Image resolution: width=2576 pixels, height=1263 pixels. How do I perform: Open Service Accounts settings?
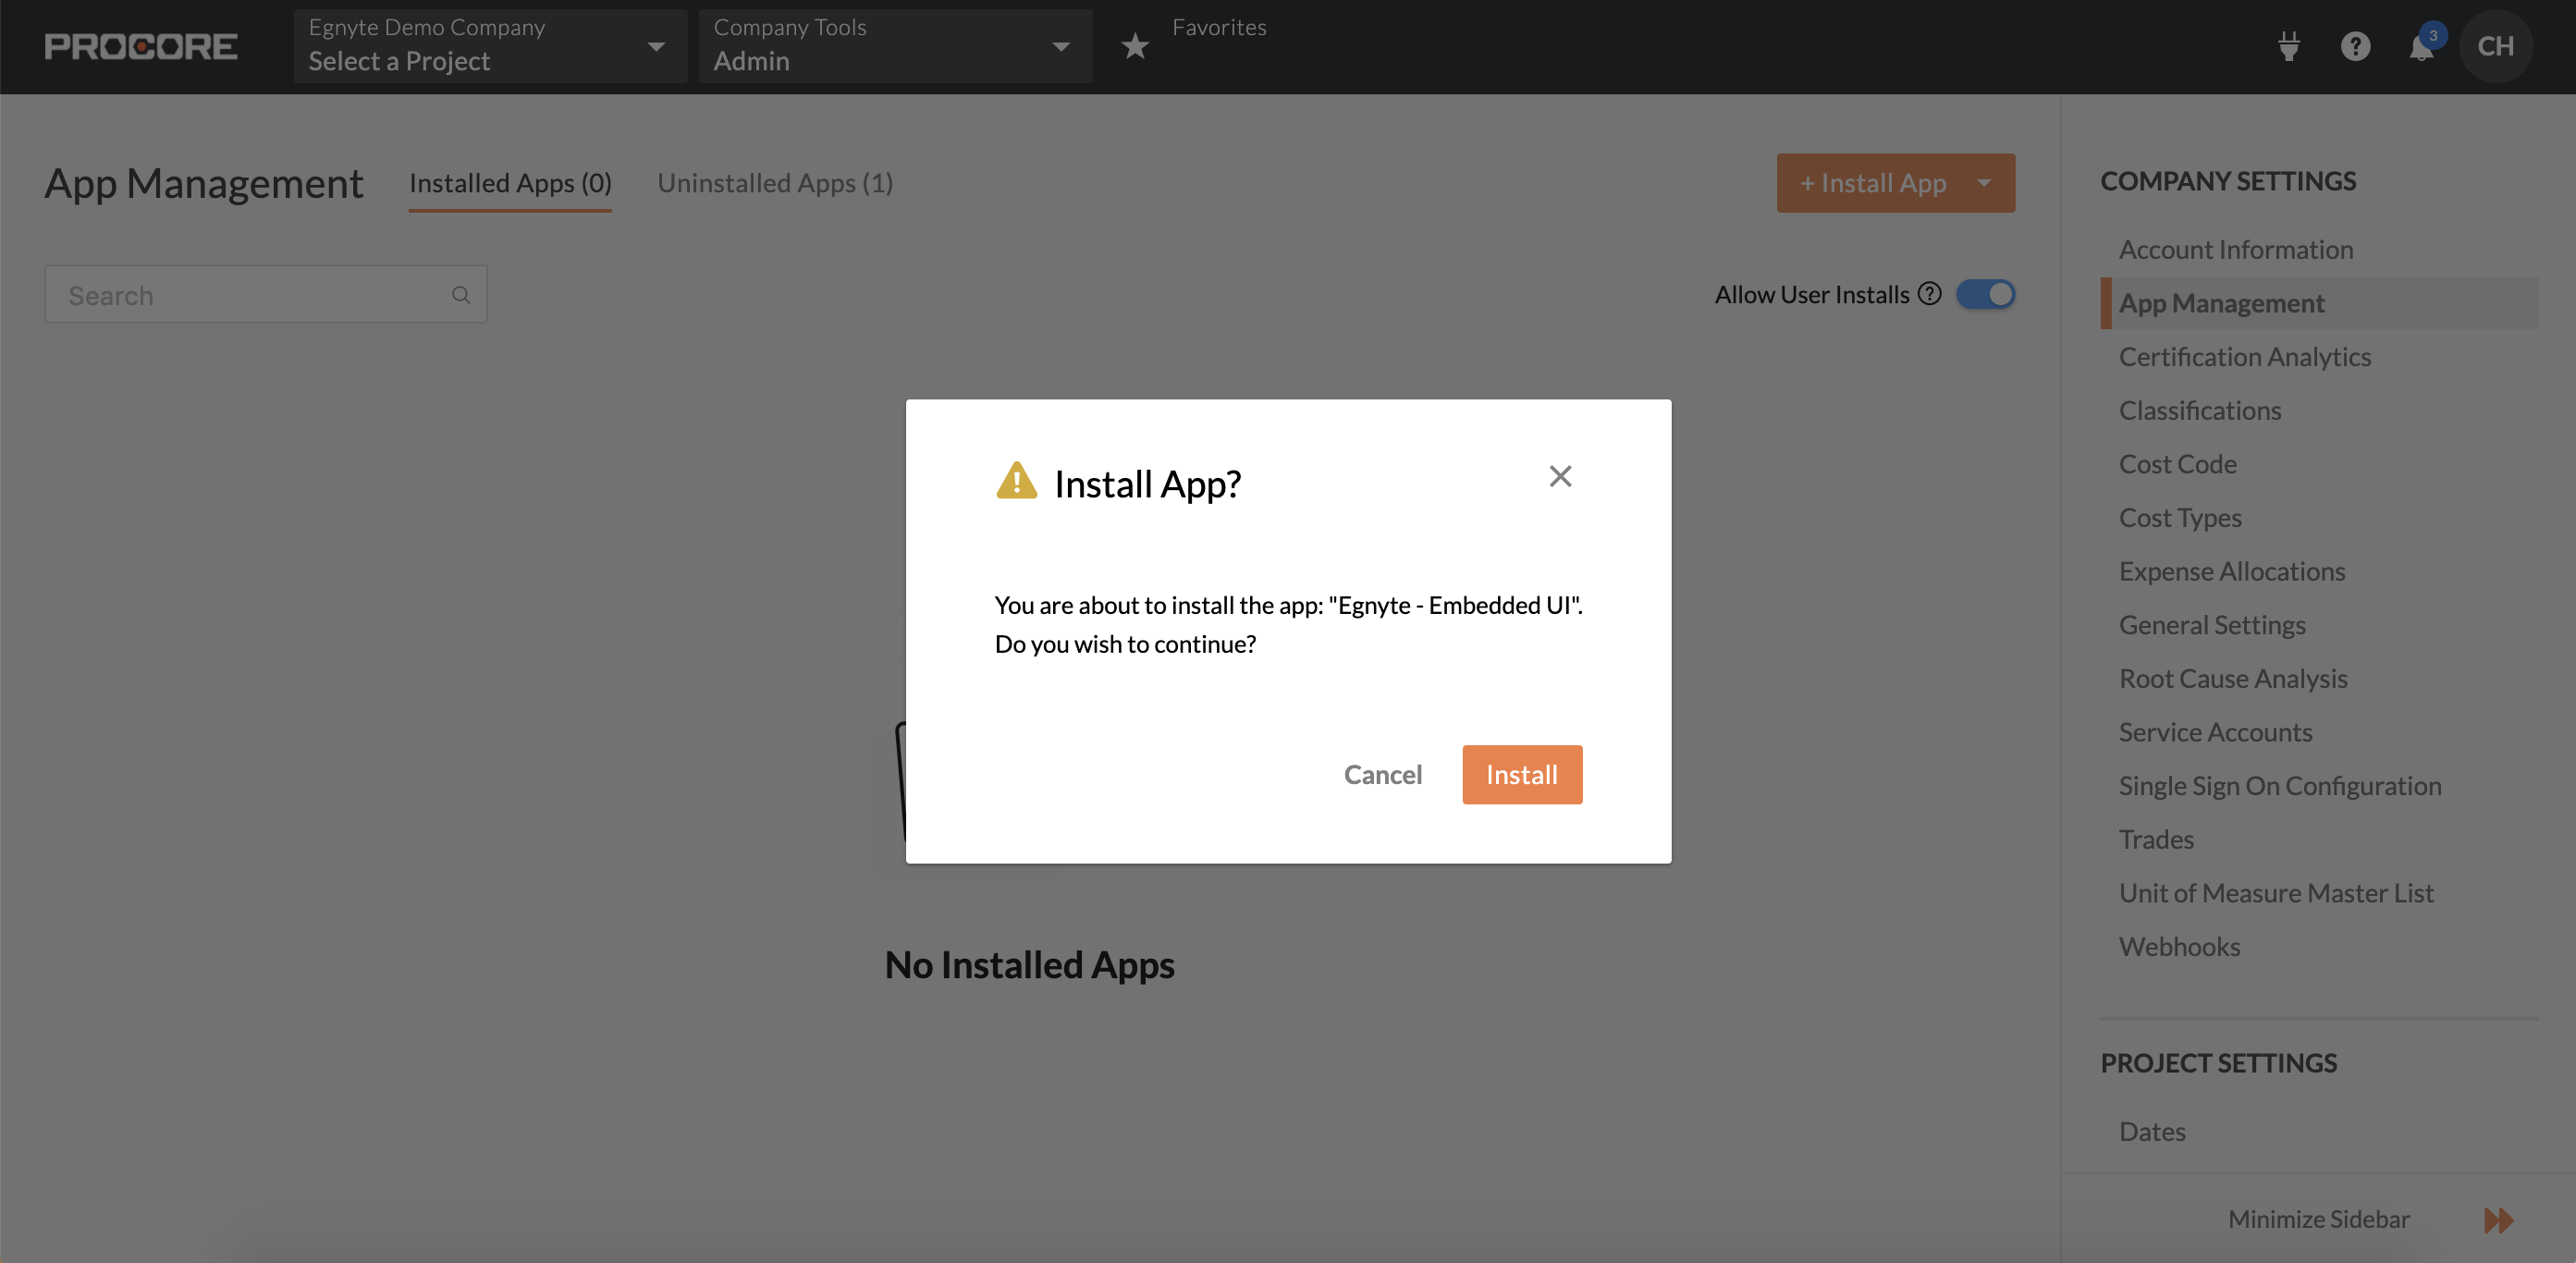pos(2215,732)
